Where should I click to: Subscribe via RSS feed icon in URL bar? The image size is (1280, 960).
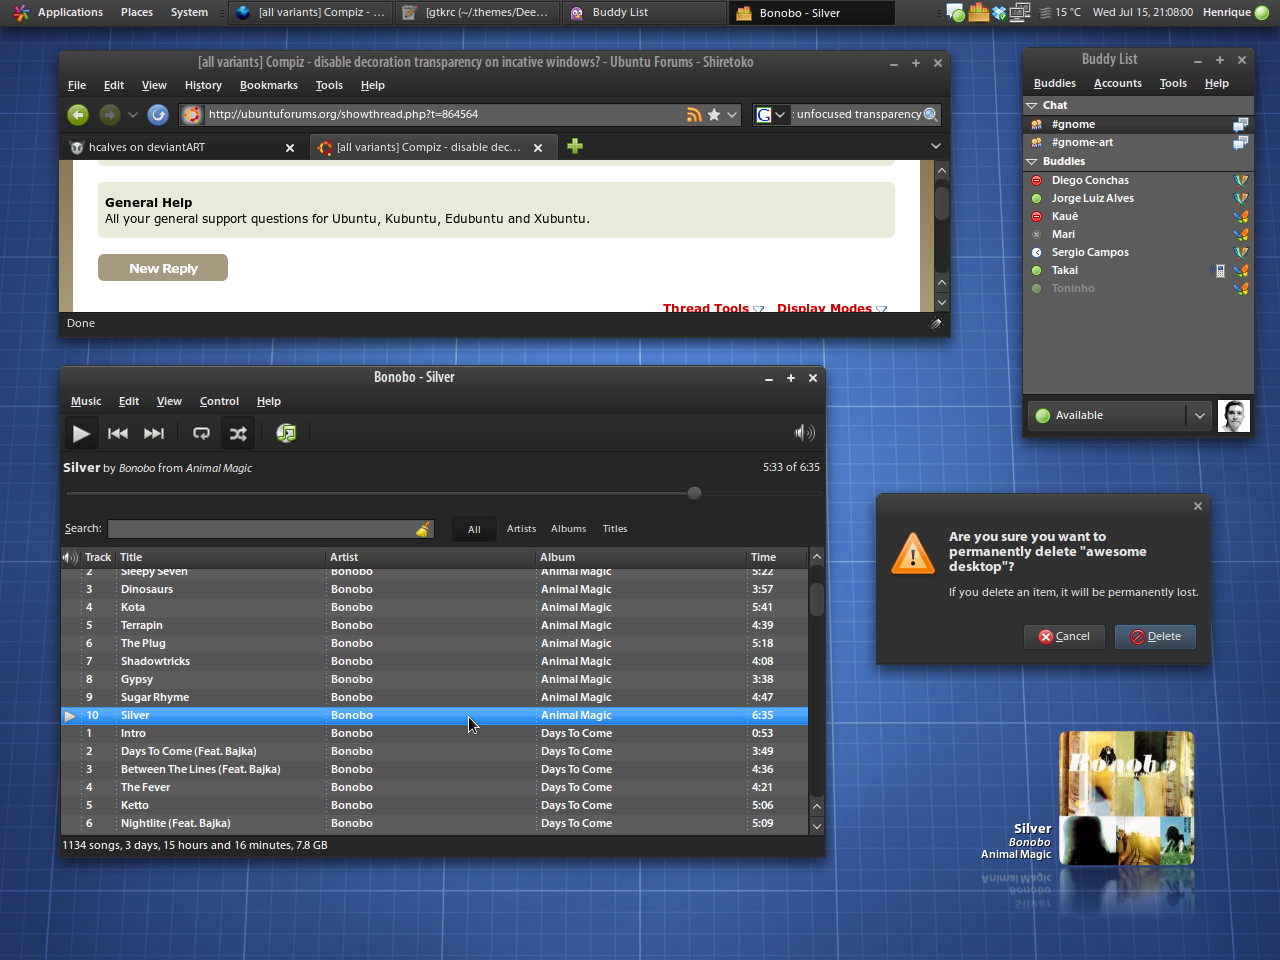click(x=694, y=115)
